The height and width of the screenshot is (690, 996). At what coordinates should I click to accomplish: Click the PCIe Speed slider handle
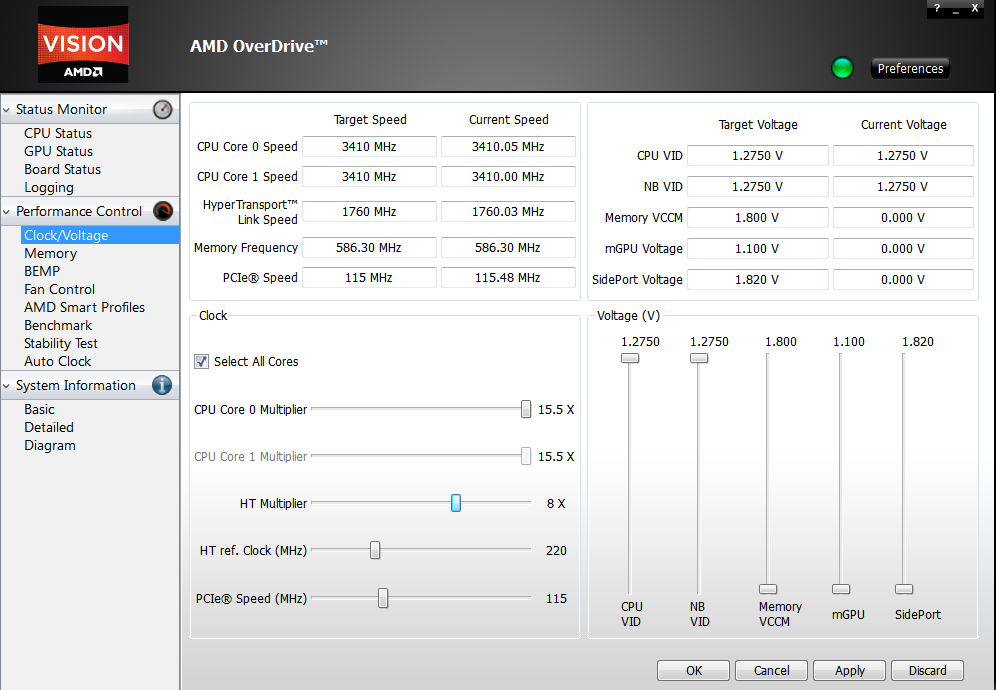point(382,598)
